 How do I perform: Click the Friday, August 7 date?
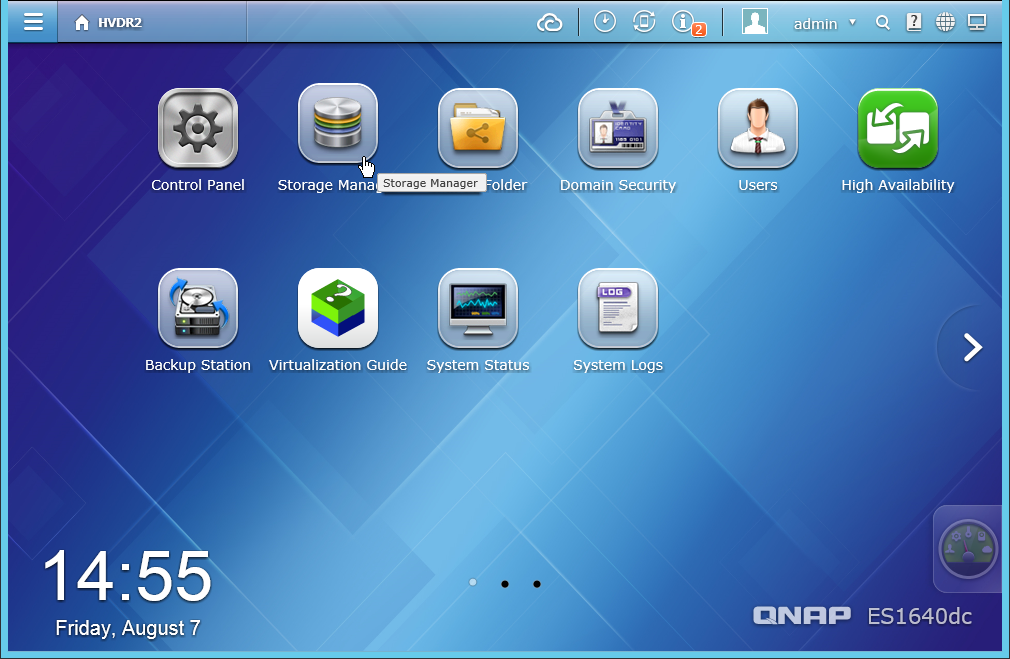click(x=128, y=627)
